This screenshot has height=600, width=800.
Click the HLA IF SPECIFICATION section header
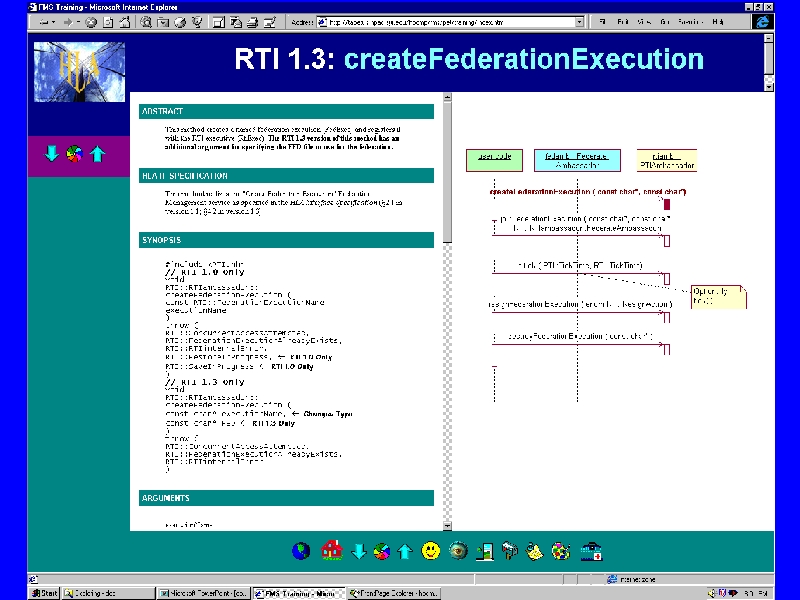tap(286, 176)
